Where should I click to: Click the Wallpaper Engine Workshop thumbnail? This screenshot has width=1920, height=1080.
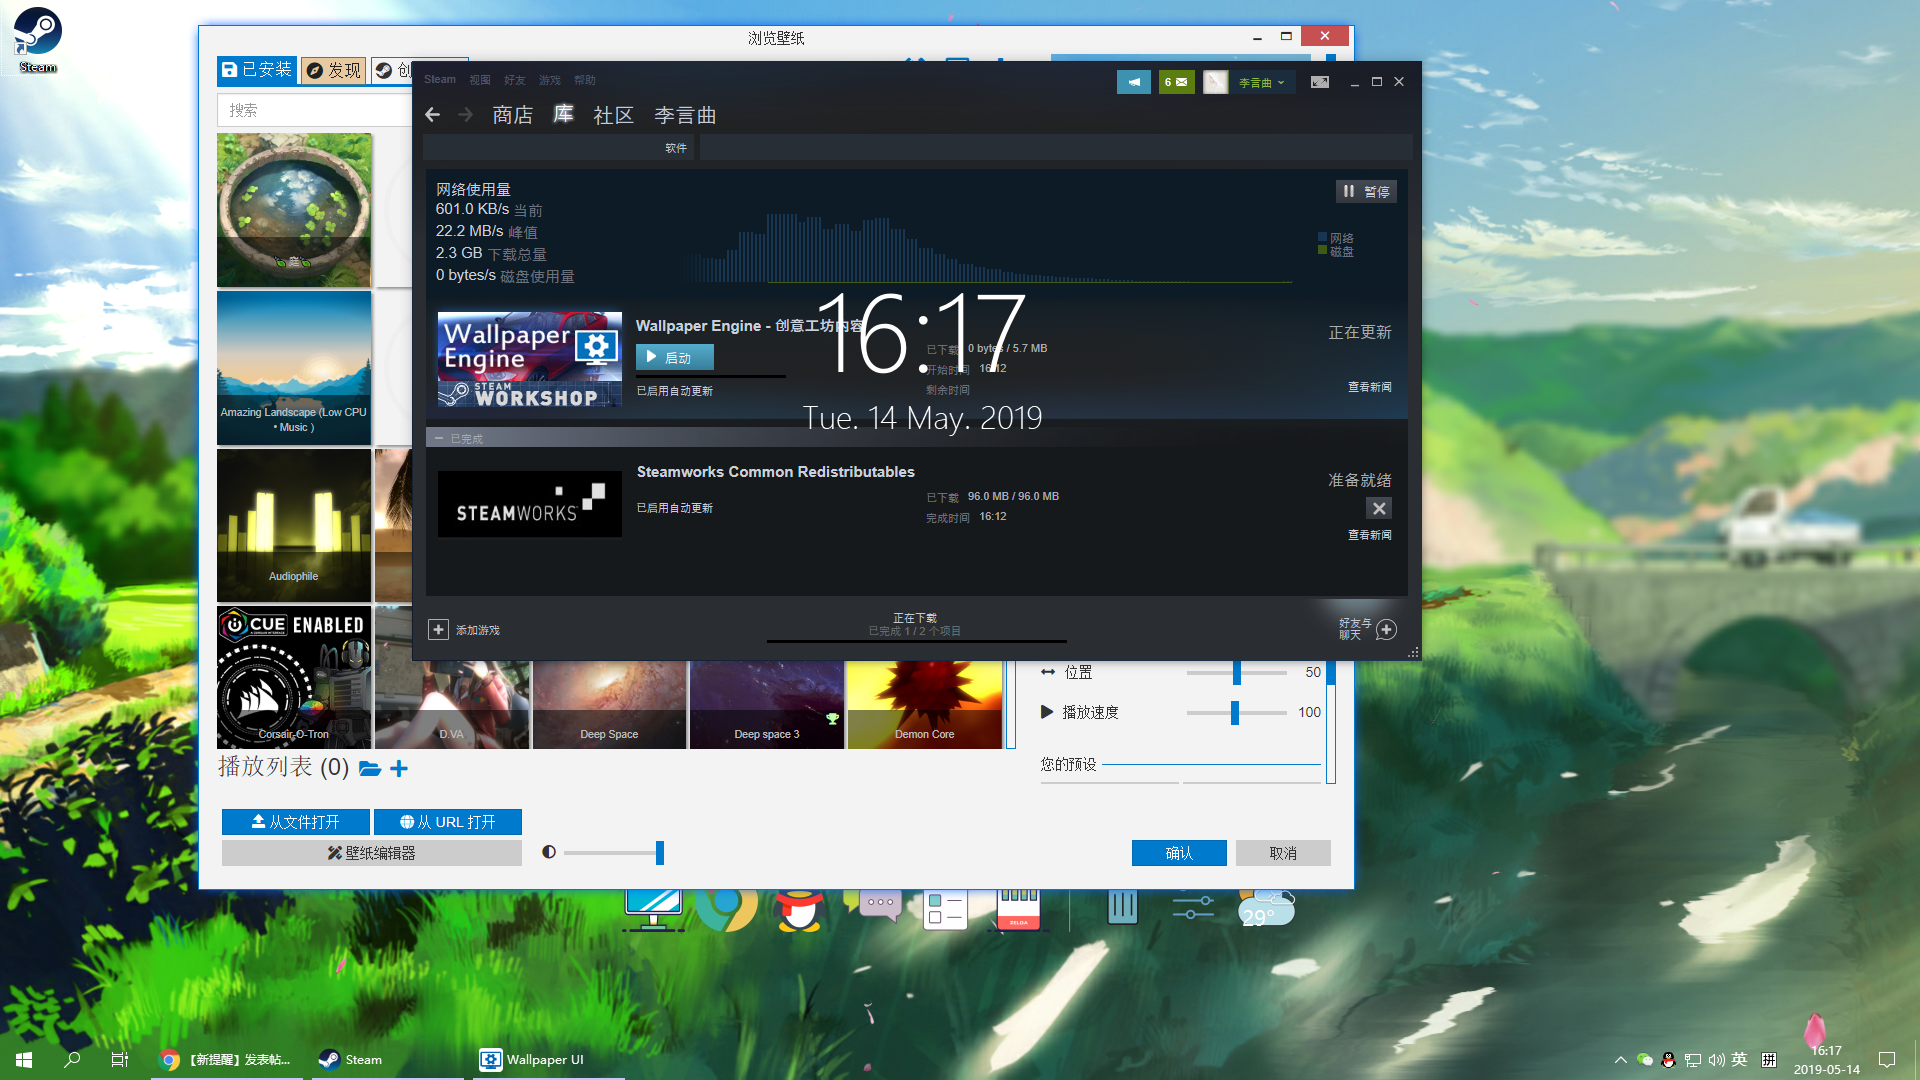click(x=529, y=359)
